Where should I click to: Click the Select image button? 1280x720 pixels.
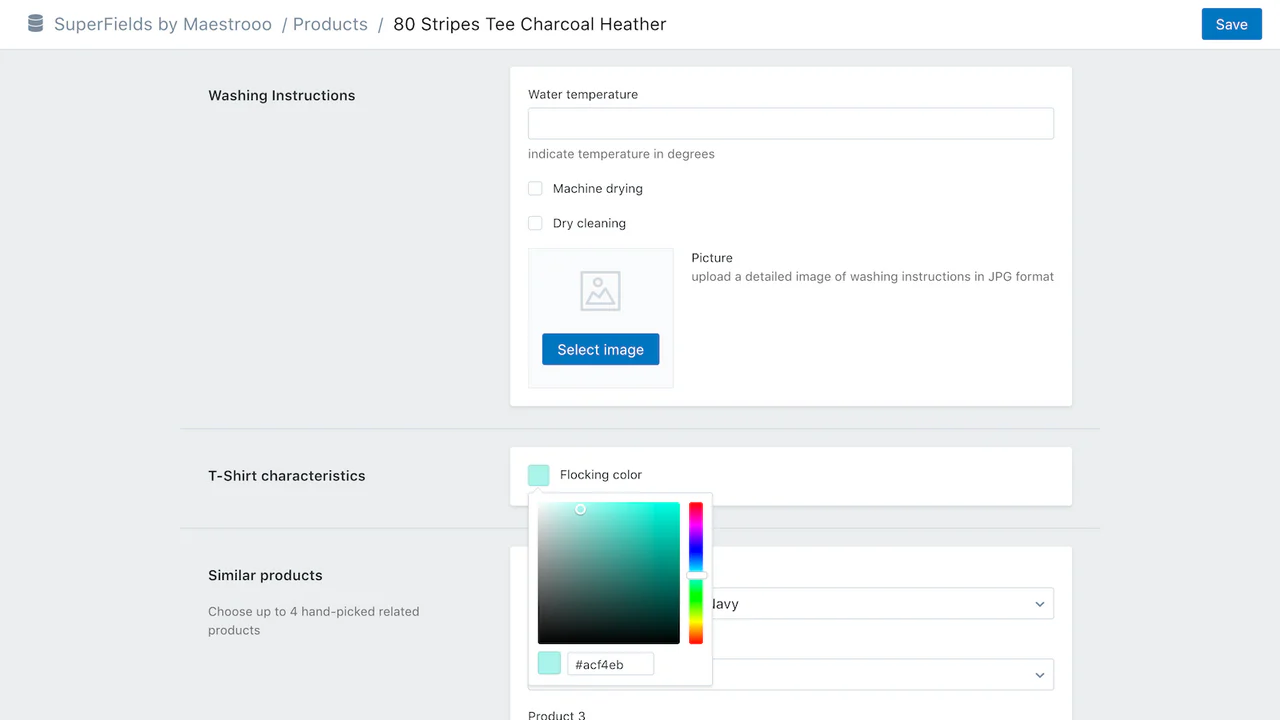pos(600,349)
